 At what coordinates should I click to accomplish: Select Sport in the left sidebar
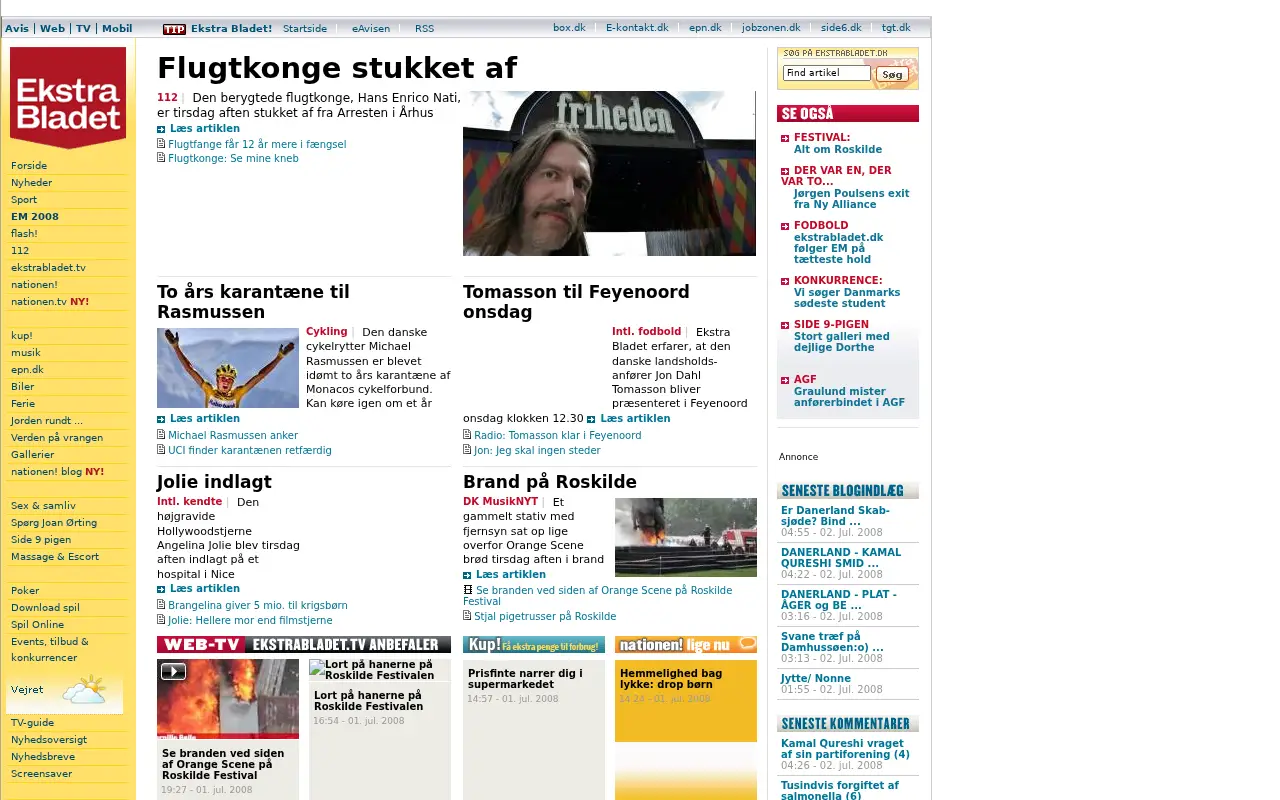(24, 200)
